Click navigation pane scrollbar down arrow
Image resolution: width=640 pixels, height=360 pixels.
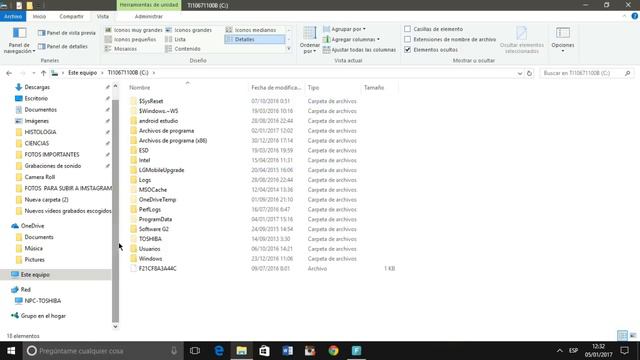[x=116, y=327]
